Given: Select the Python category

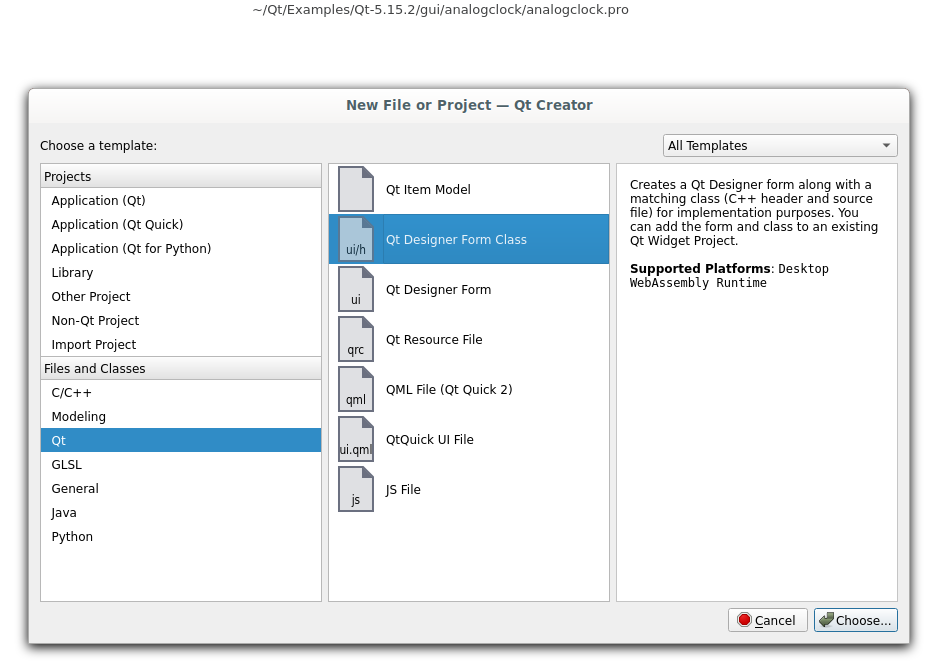Looking at the screenshot, I should tap(181, 536).
